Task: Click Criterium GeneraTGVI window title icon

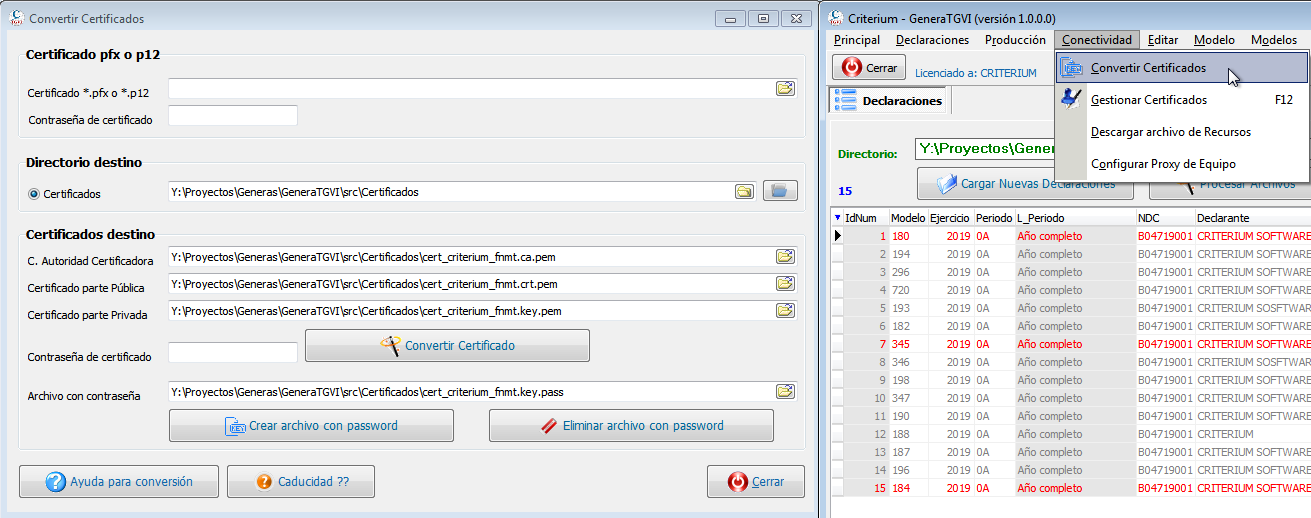Action: (x=834, y=18)
